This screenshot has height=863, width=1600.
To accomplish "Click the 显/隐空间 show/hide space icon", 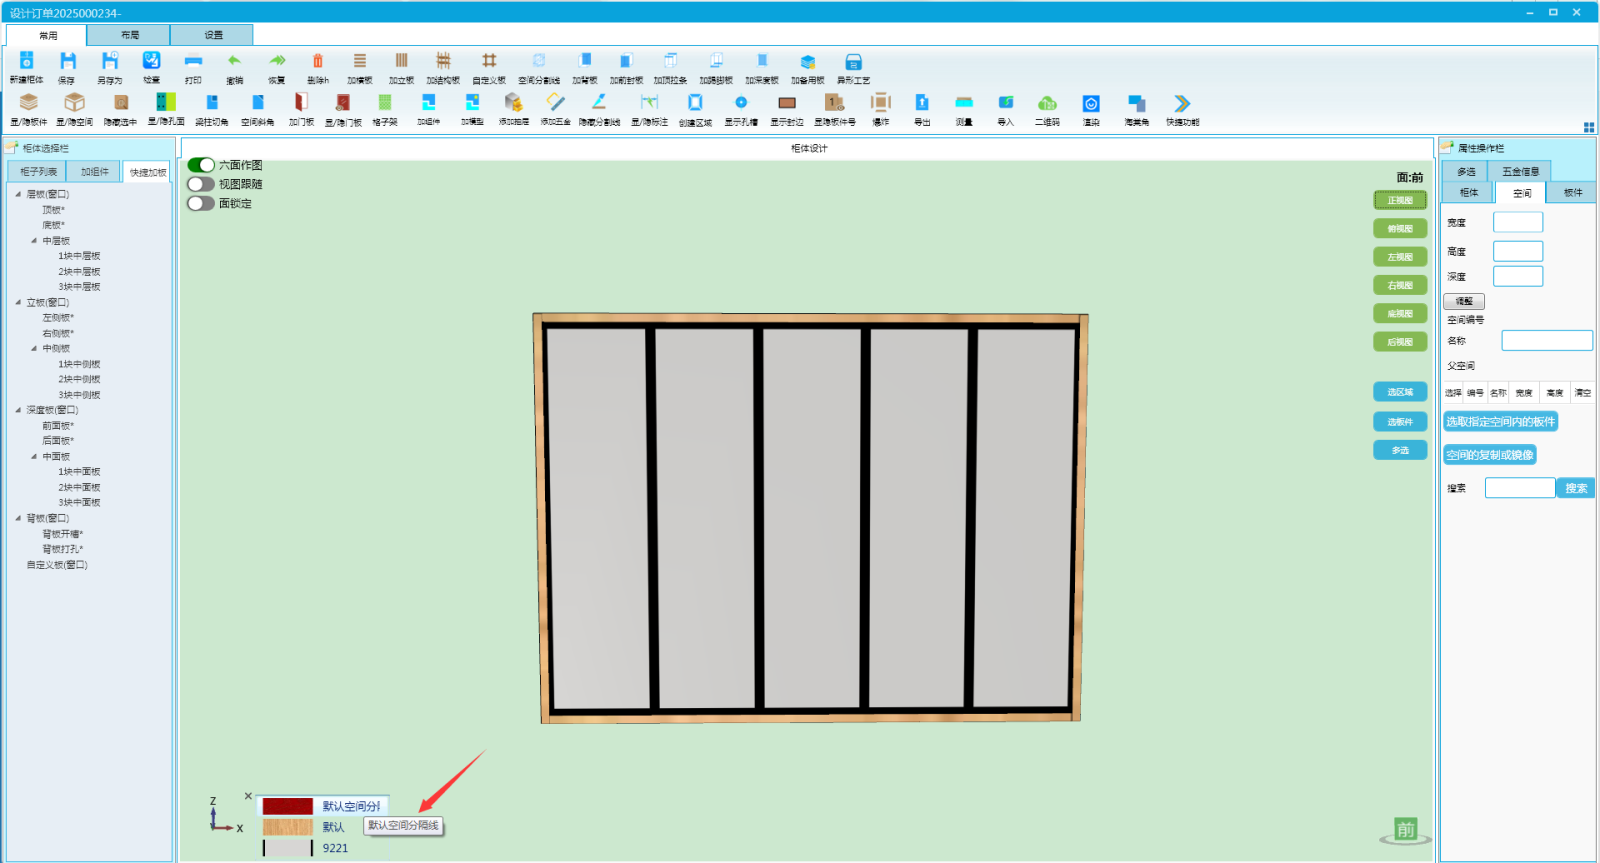I will pos(74,103).
